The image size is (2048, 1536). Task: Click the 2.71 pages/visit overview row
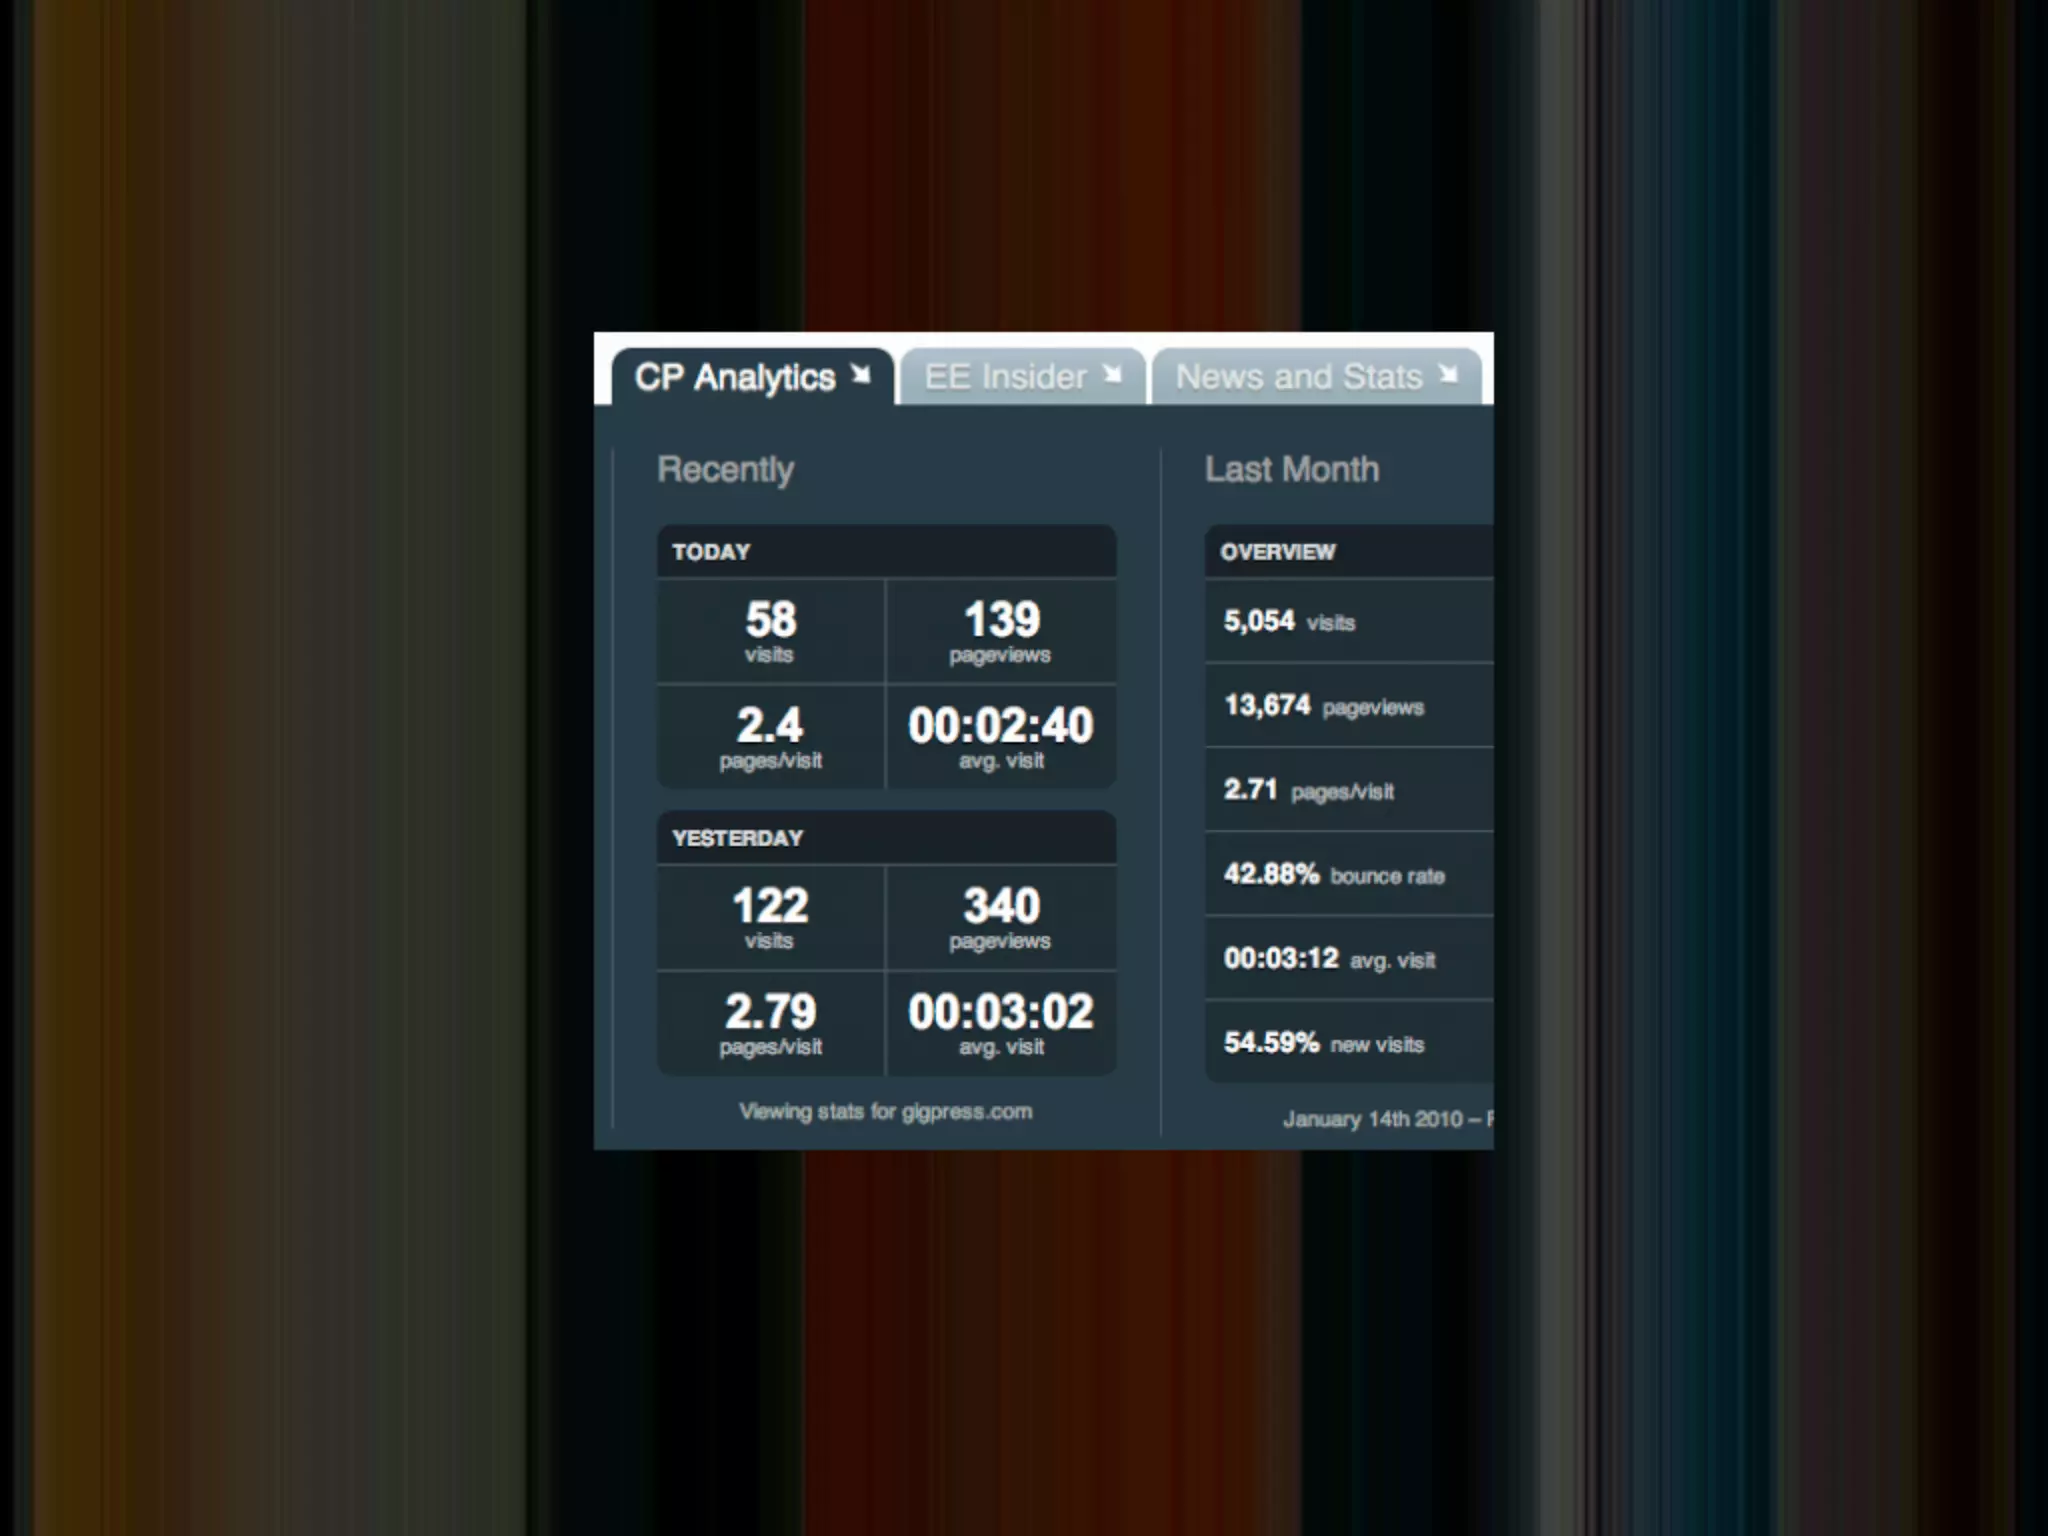(x=1349, y=790)
